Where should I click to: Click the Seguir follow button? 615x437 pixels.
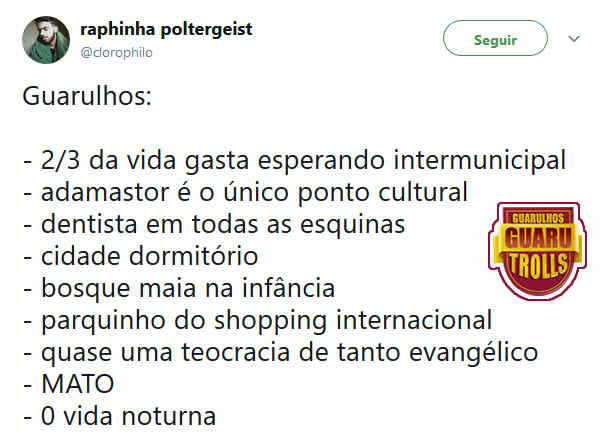[495, 38]
